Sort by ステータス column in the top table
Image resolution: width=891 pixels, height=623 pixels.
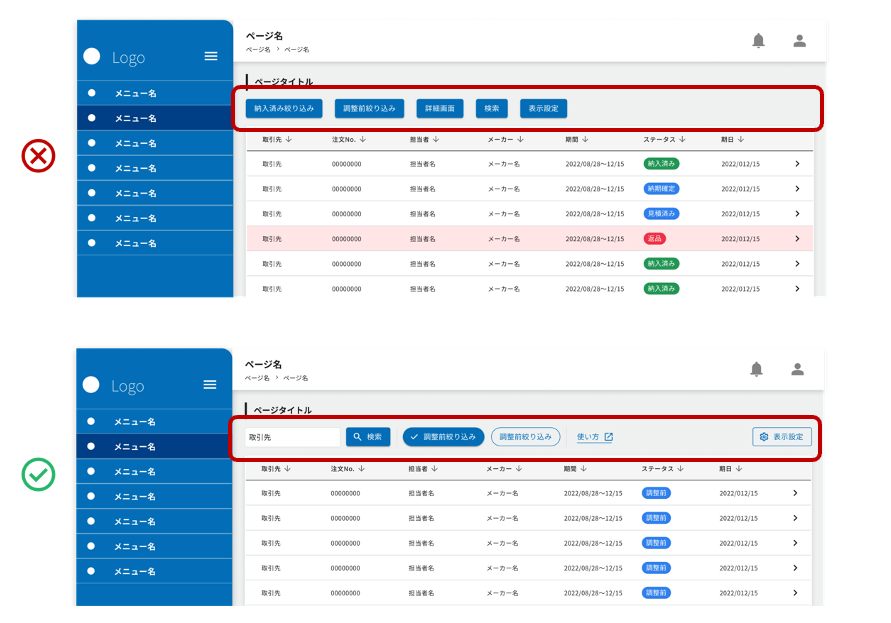pyautogui.click(x=665, y=139)
